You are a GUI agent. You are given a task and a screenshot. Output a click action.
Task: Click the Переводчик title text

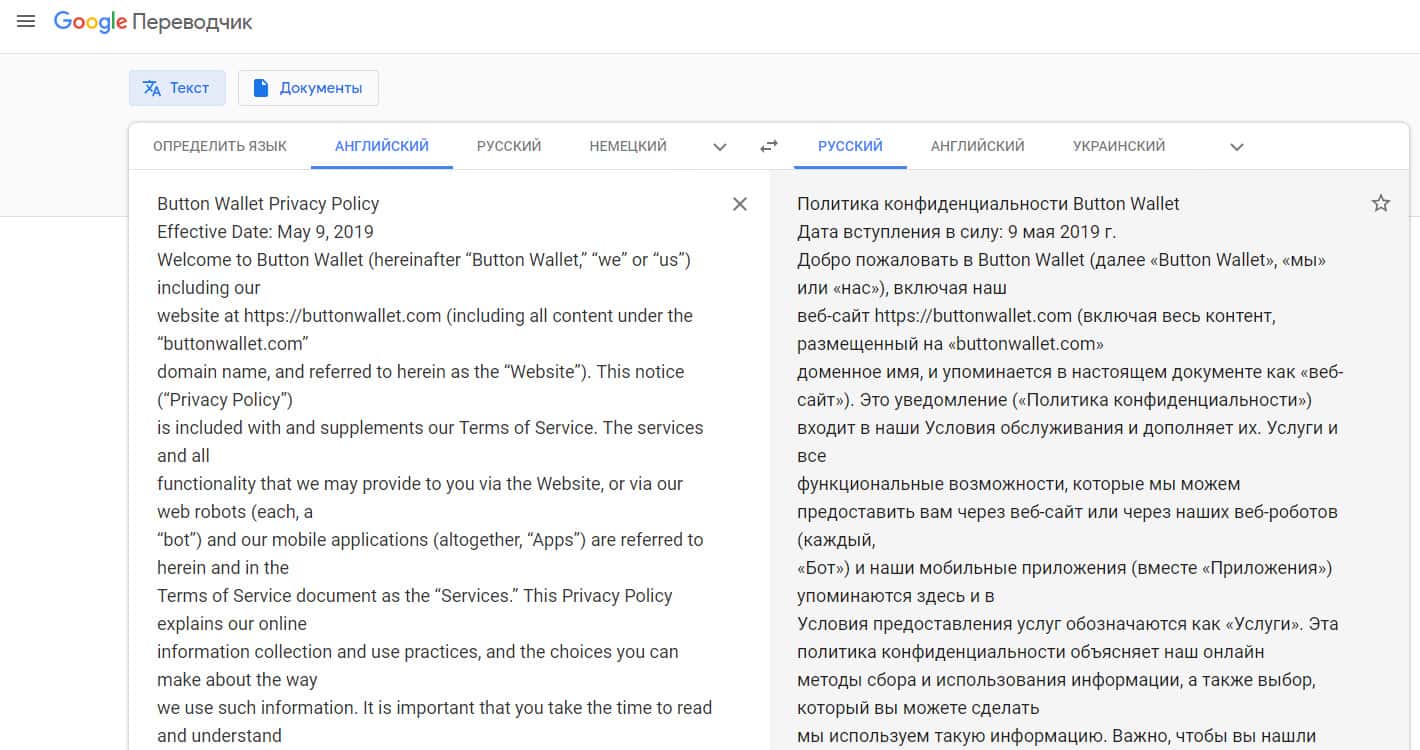(x=192, y=22)
